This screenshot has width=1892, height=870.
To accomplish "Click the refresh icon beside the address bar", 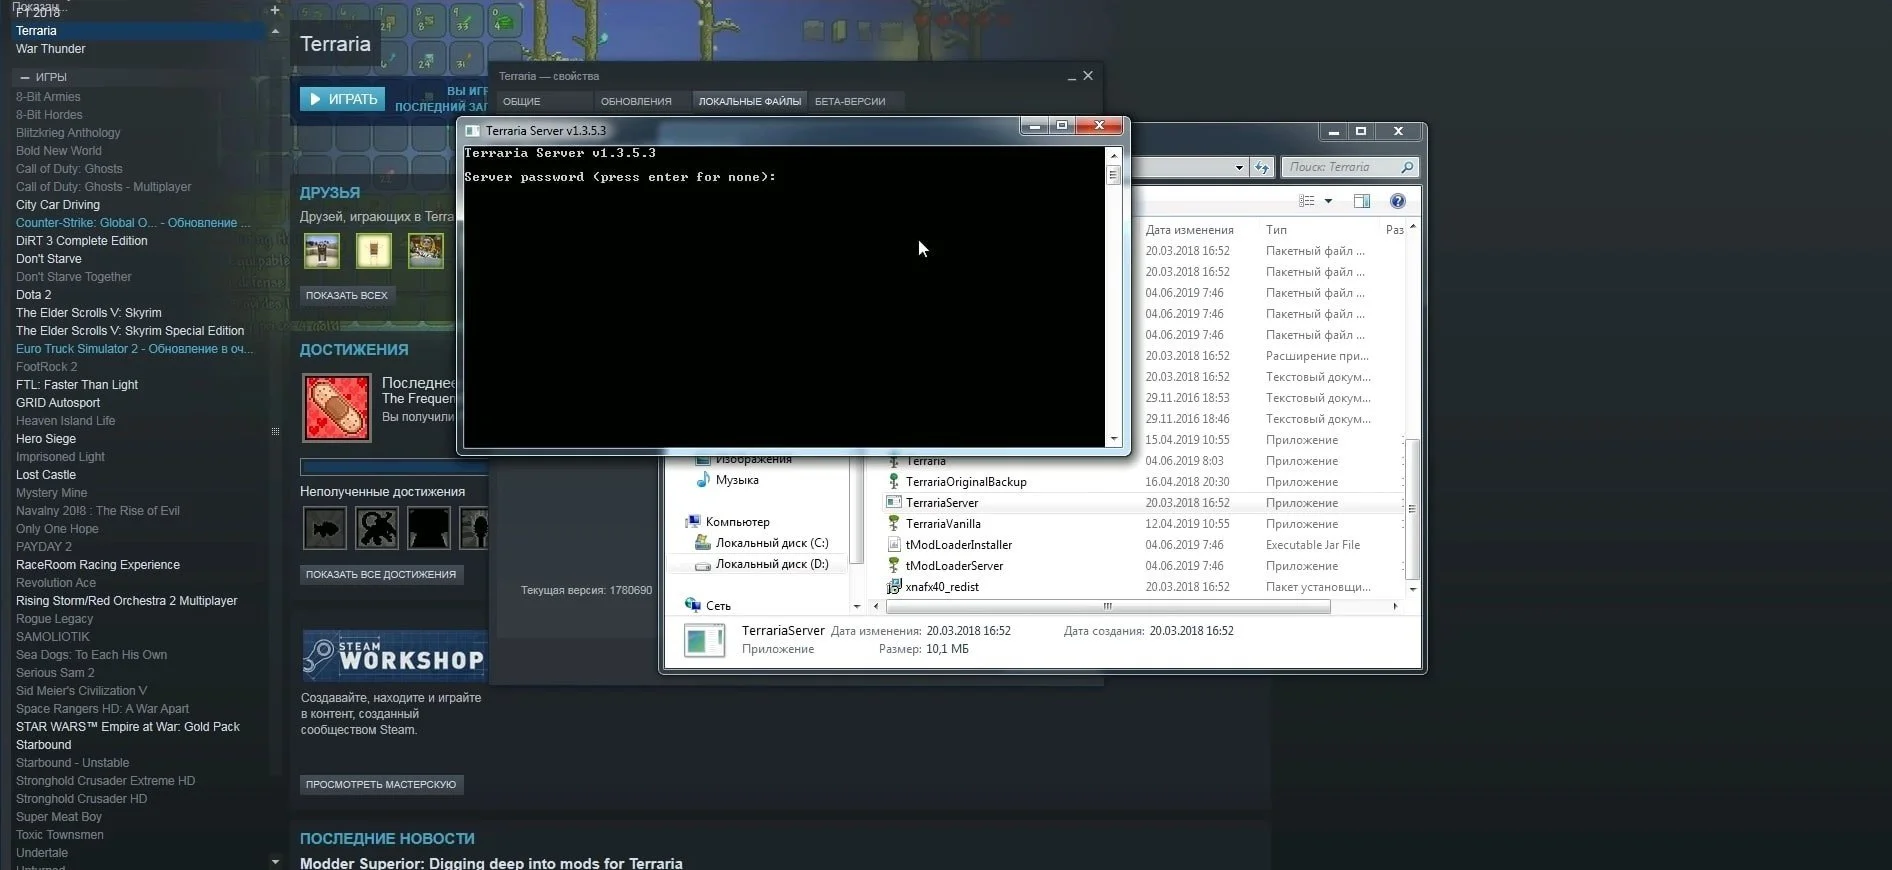I will (1262, 167).
